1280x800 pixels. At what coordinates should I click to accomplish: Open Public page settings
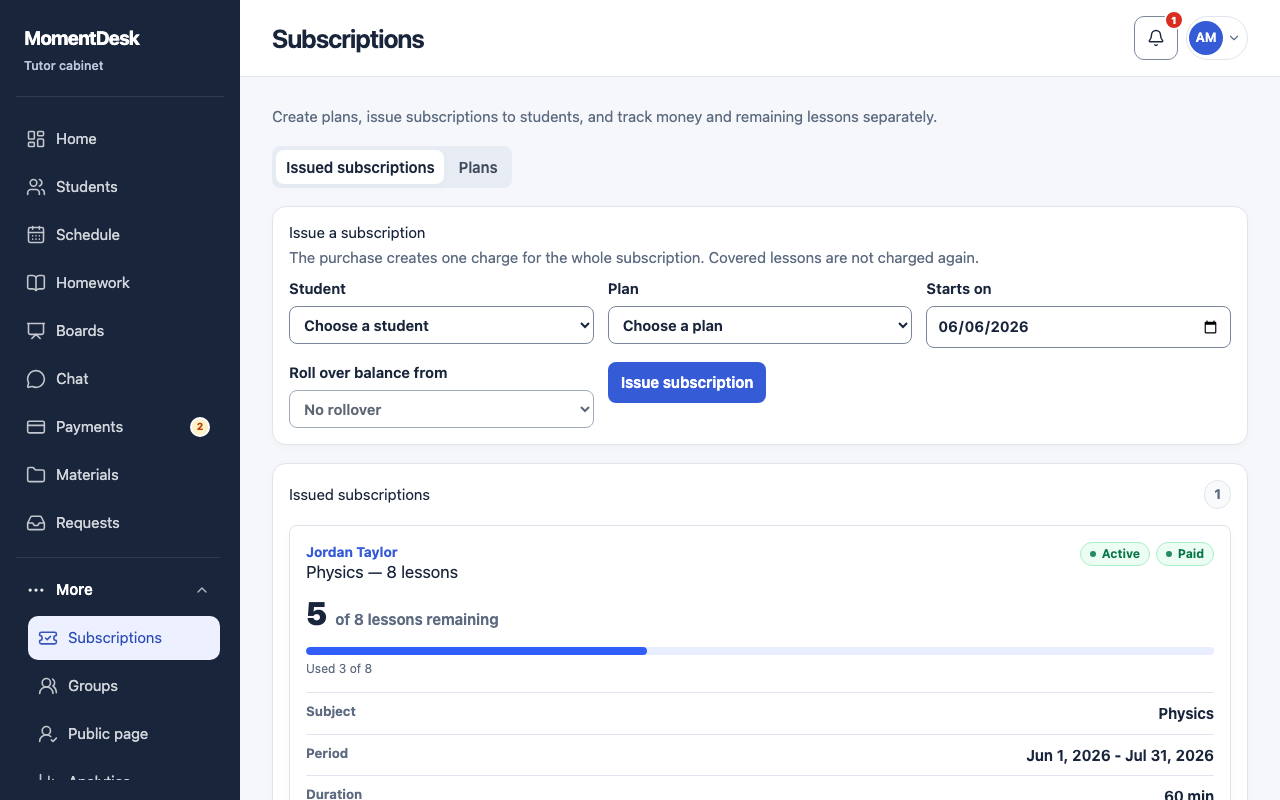(124, 734)
